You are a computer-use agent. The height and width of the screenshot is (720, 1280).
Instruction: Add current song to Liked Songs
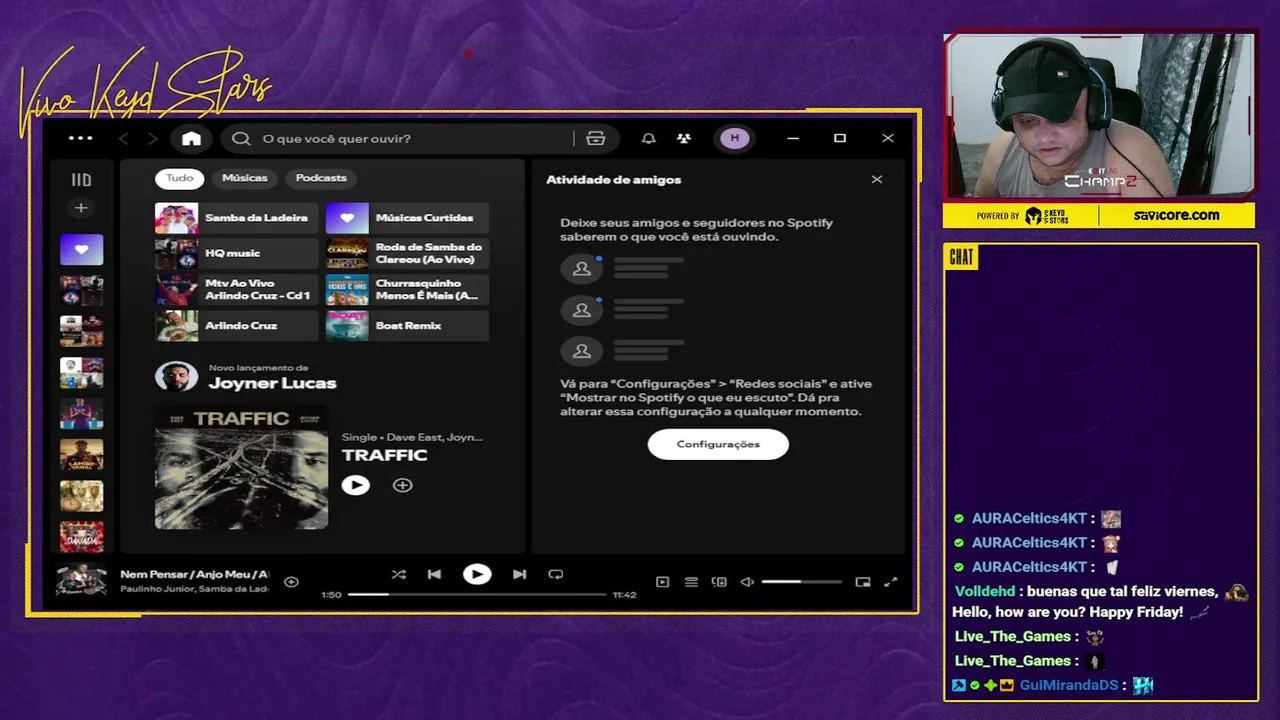291,582
